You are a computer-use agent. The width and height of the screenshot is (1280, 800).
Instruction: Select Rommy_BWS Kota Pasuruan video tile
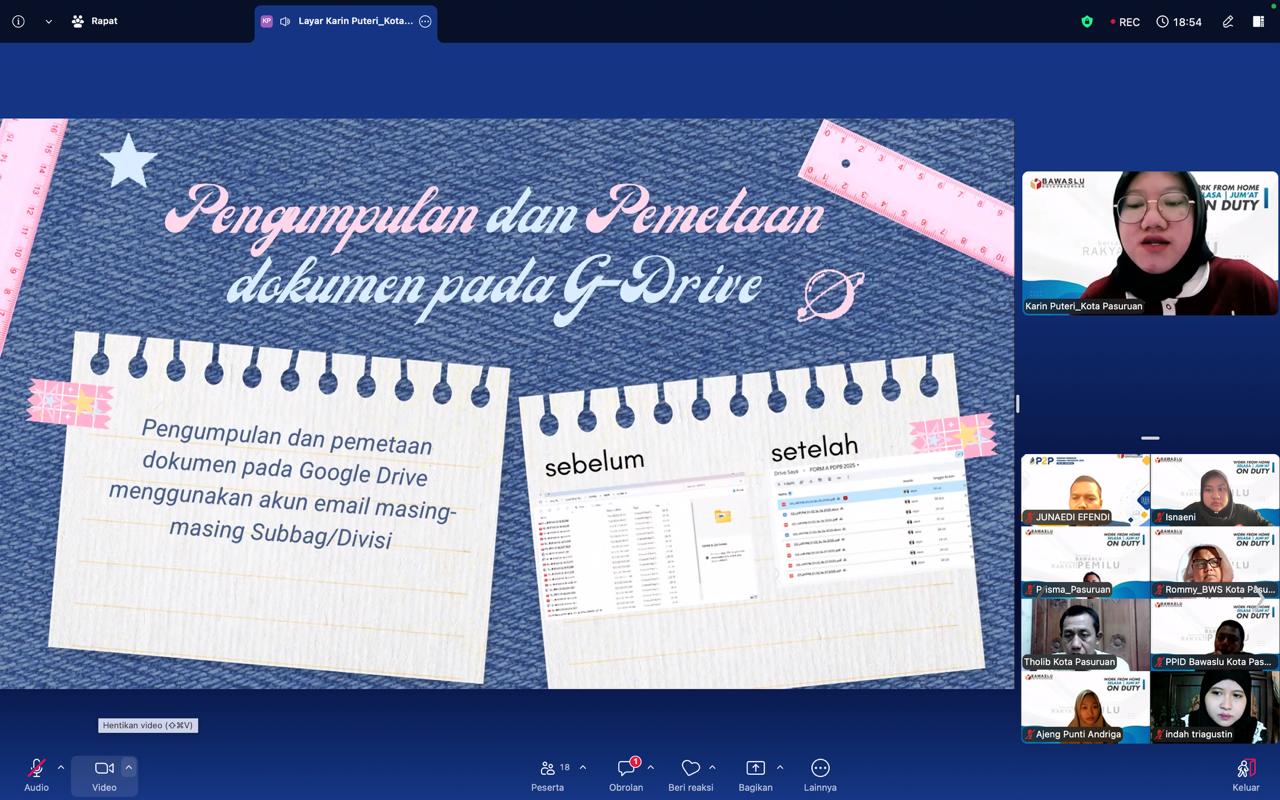point(1214,562)
